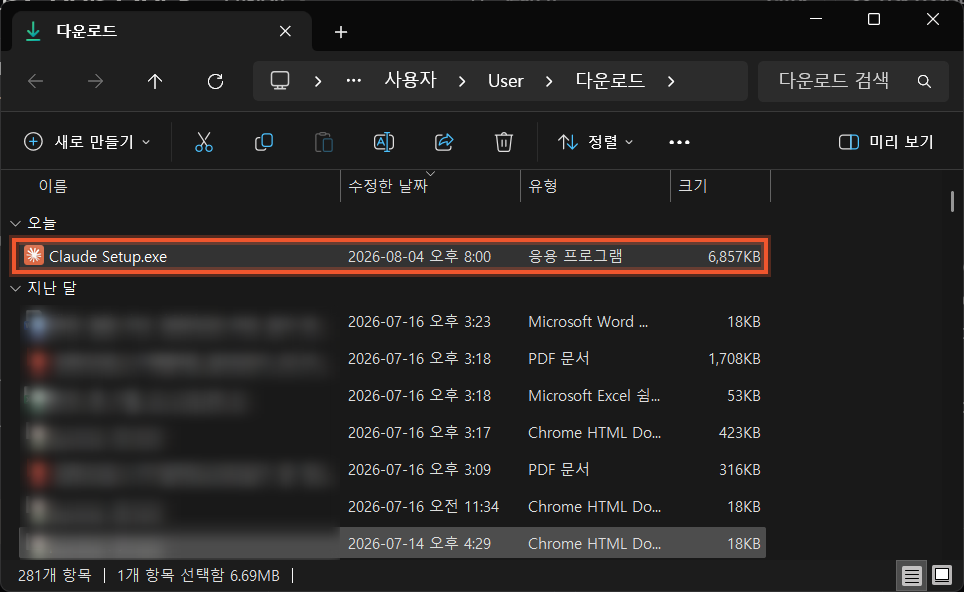Click the 1,708KB size cell
The height and width of the screenshot is (592, 964).
click(x=734, y=358)
